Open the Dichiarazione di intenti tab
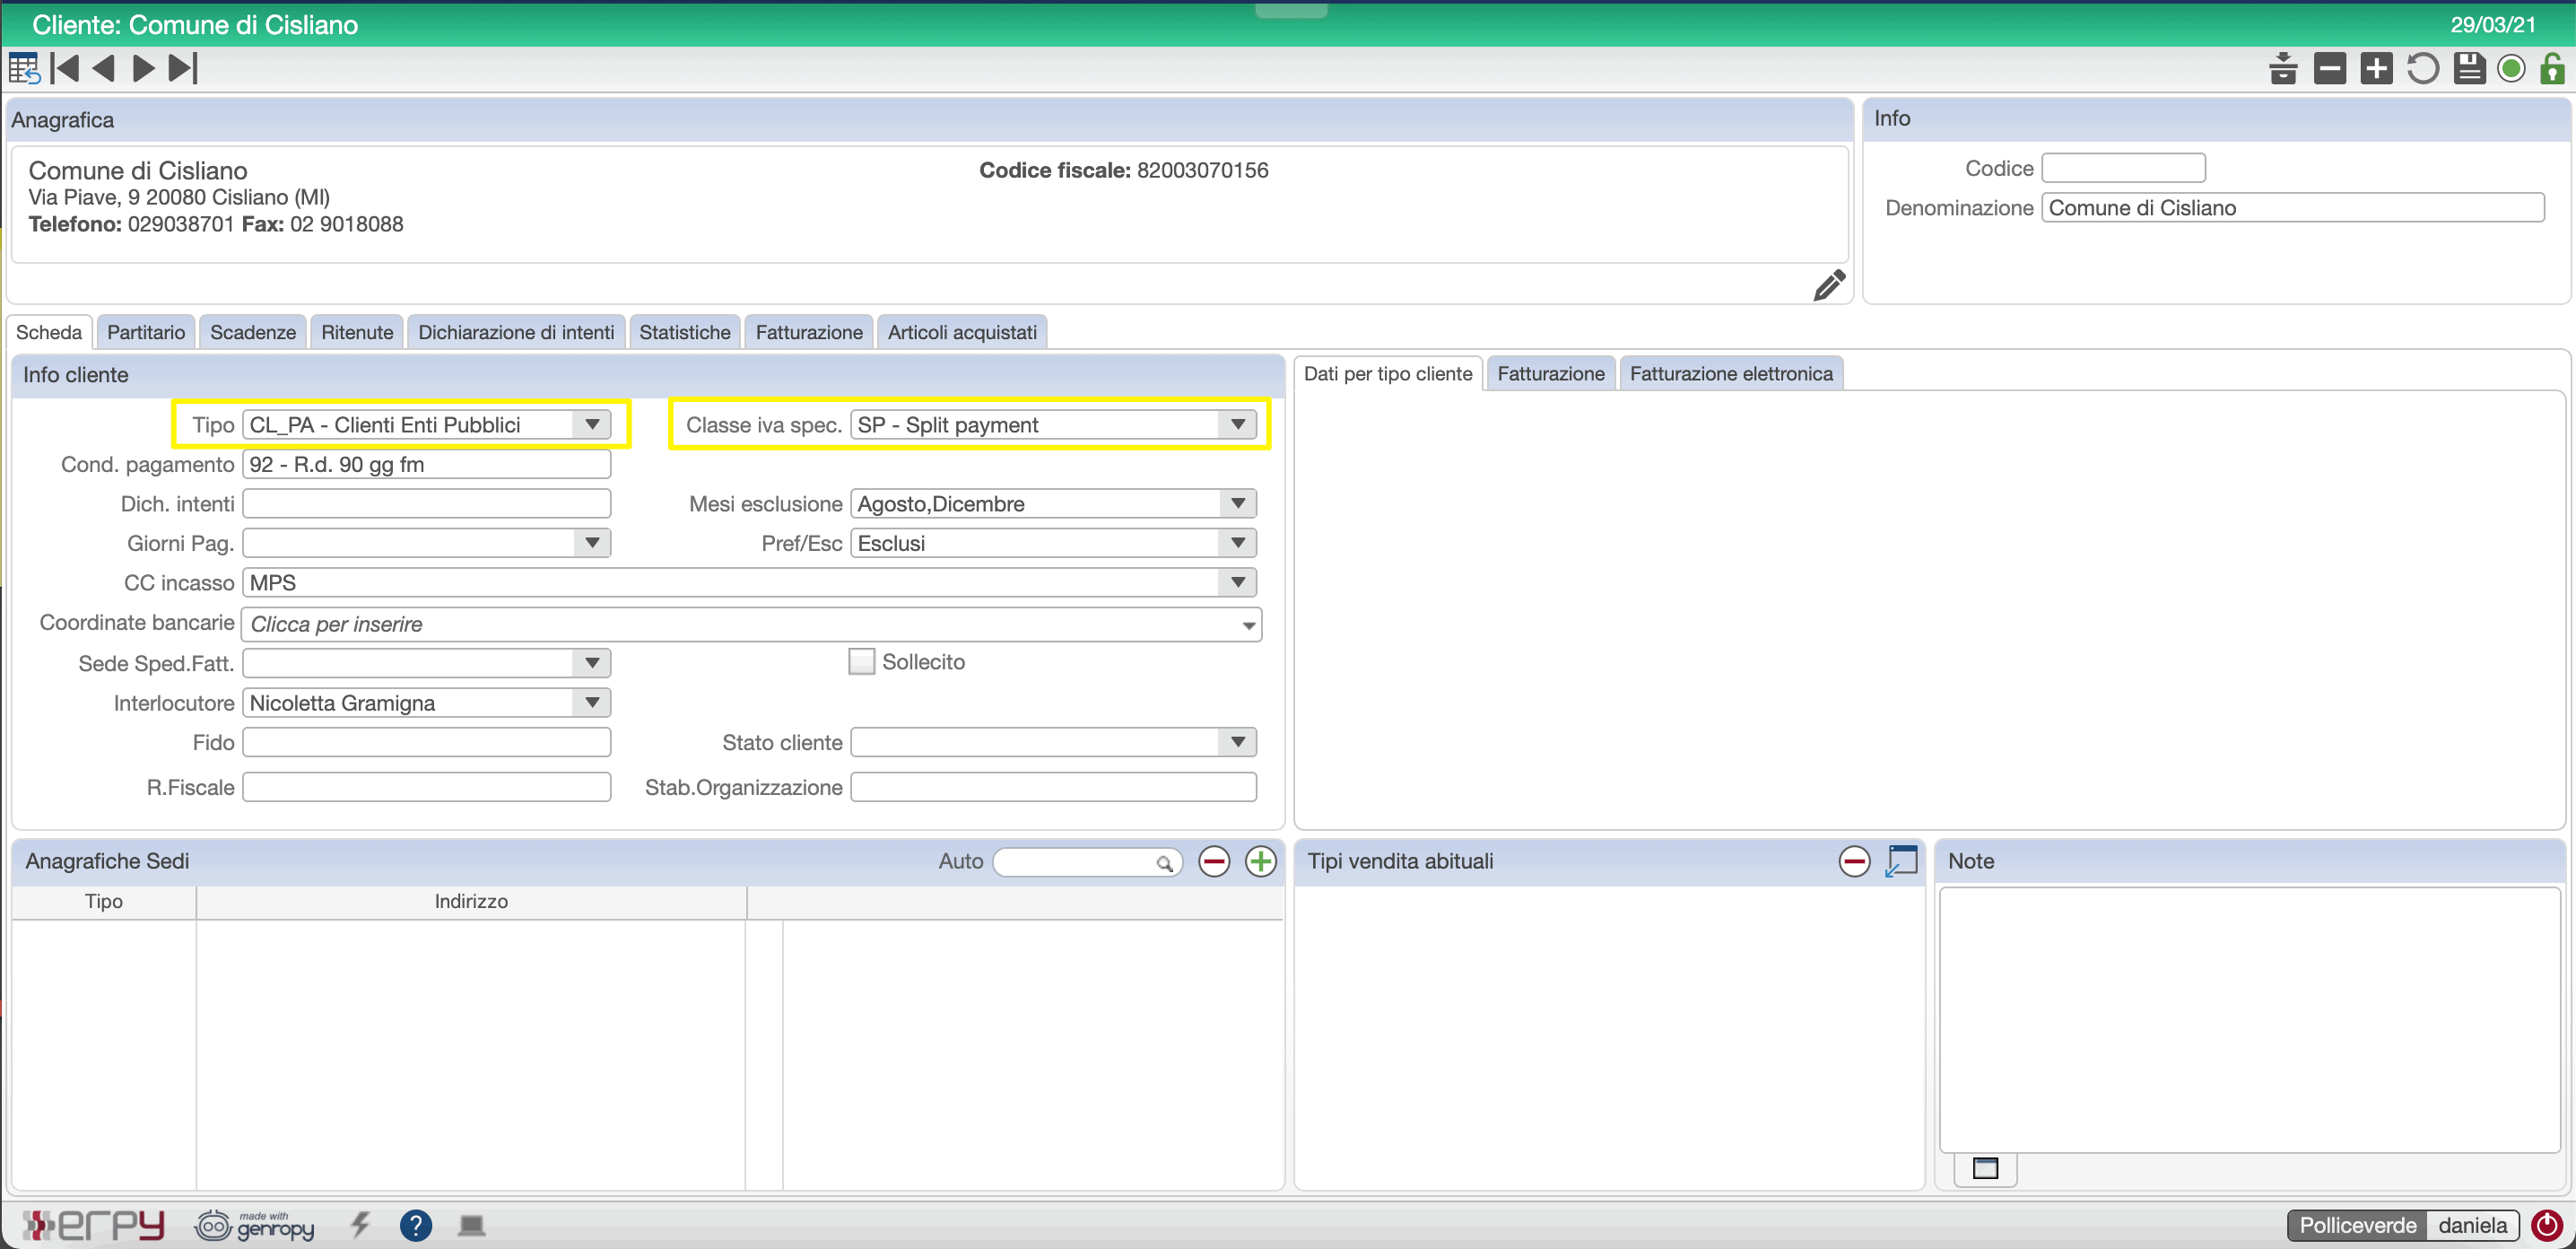 [516, 332]
